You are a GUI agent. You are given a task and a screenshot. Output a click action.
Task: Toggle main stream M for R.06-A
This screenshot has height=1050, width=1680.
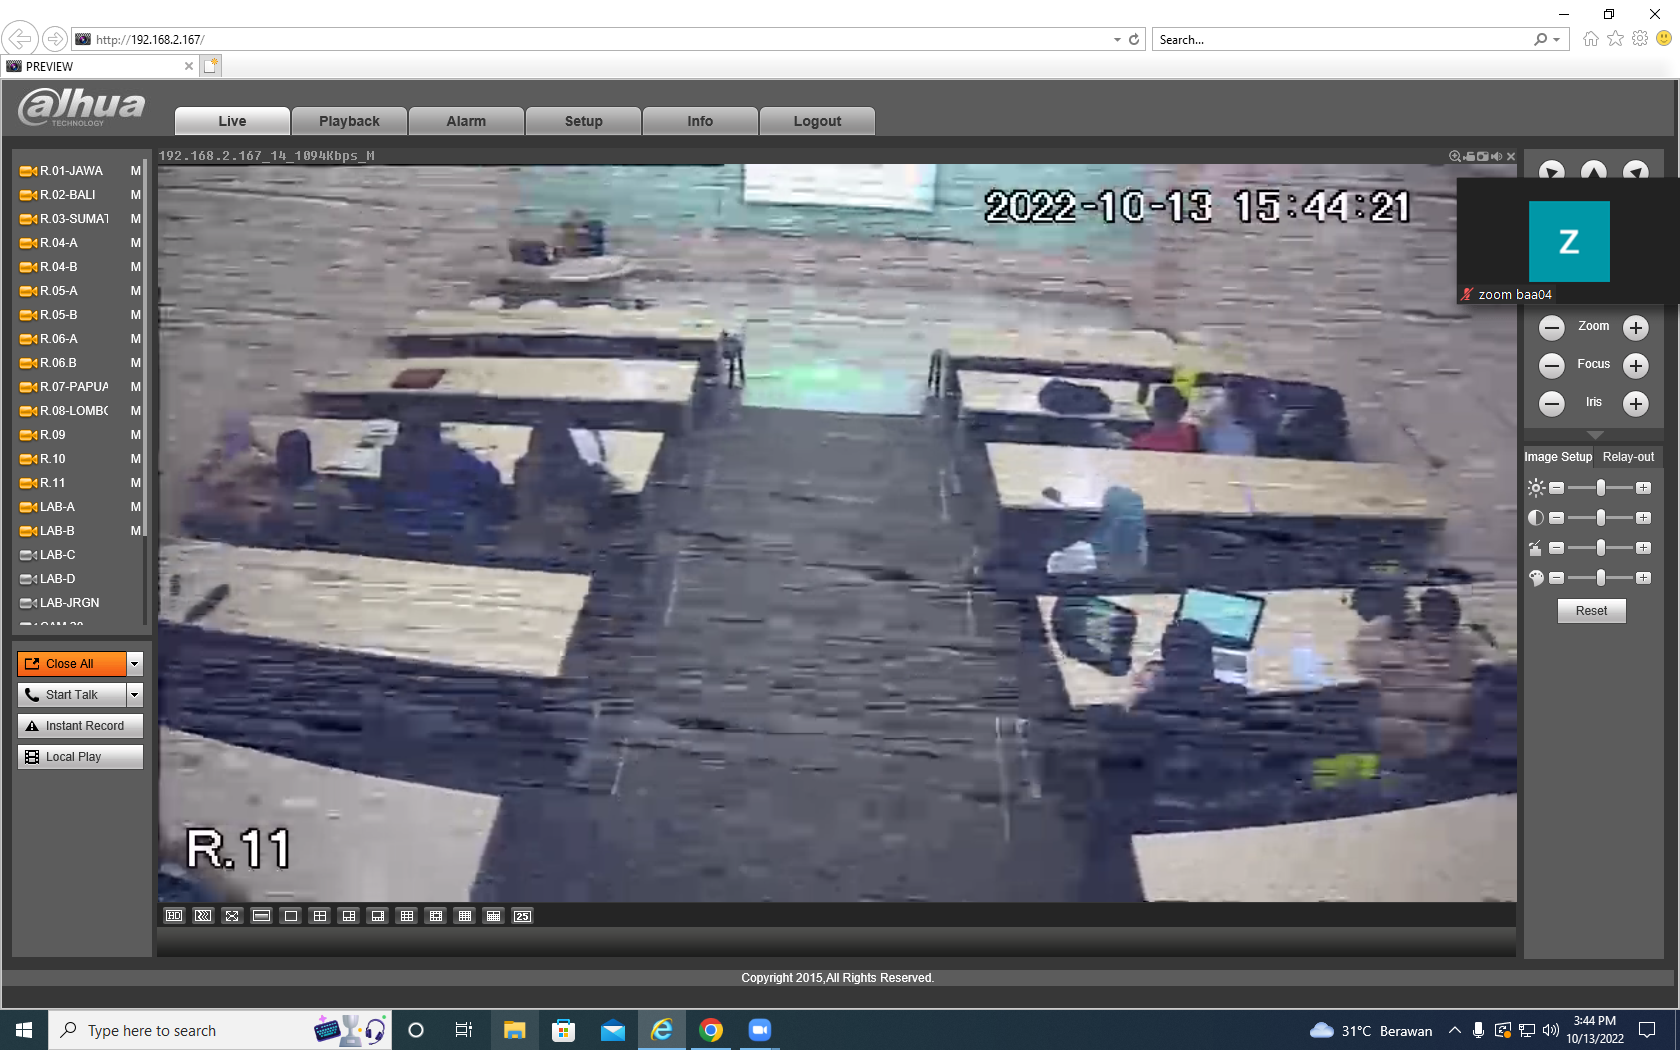point(136,339)
